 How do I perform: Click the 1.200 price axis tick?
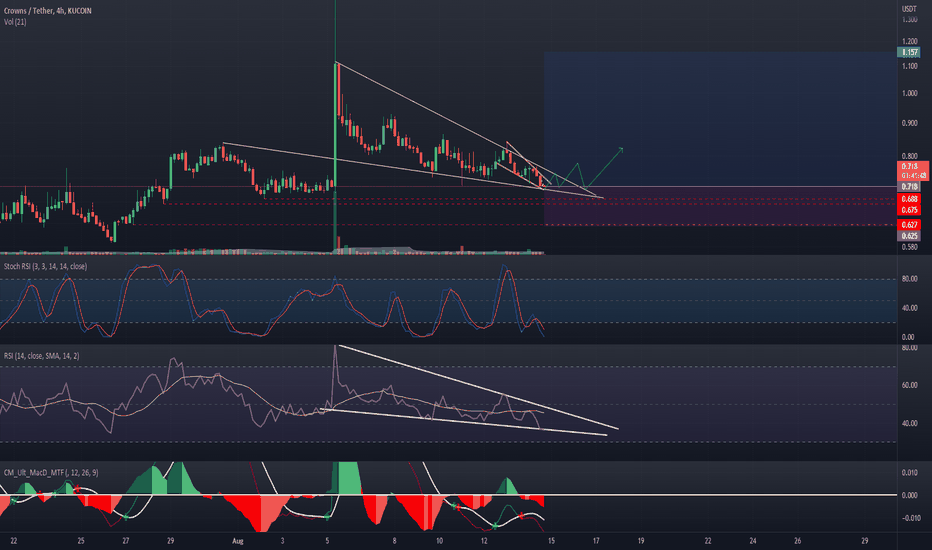pos(909,42)
